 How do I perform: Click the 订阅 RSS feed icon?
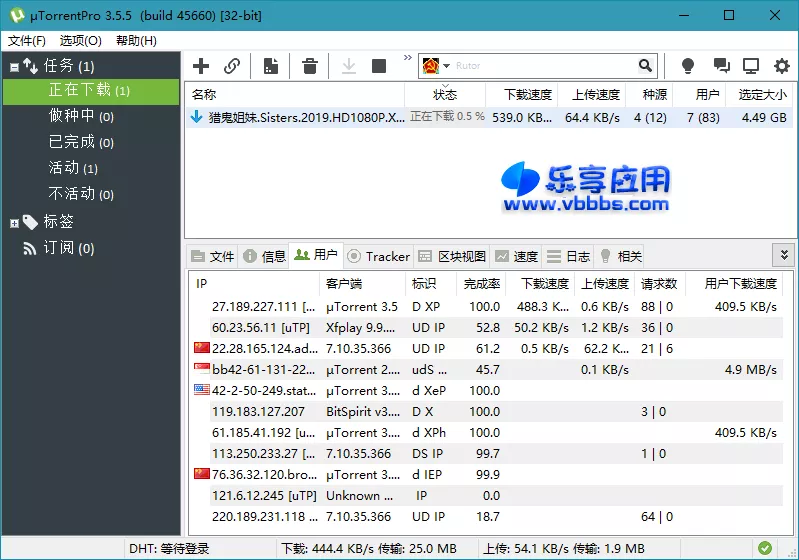tap(30, 249)
